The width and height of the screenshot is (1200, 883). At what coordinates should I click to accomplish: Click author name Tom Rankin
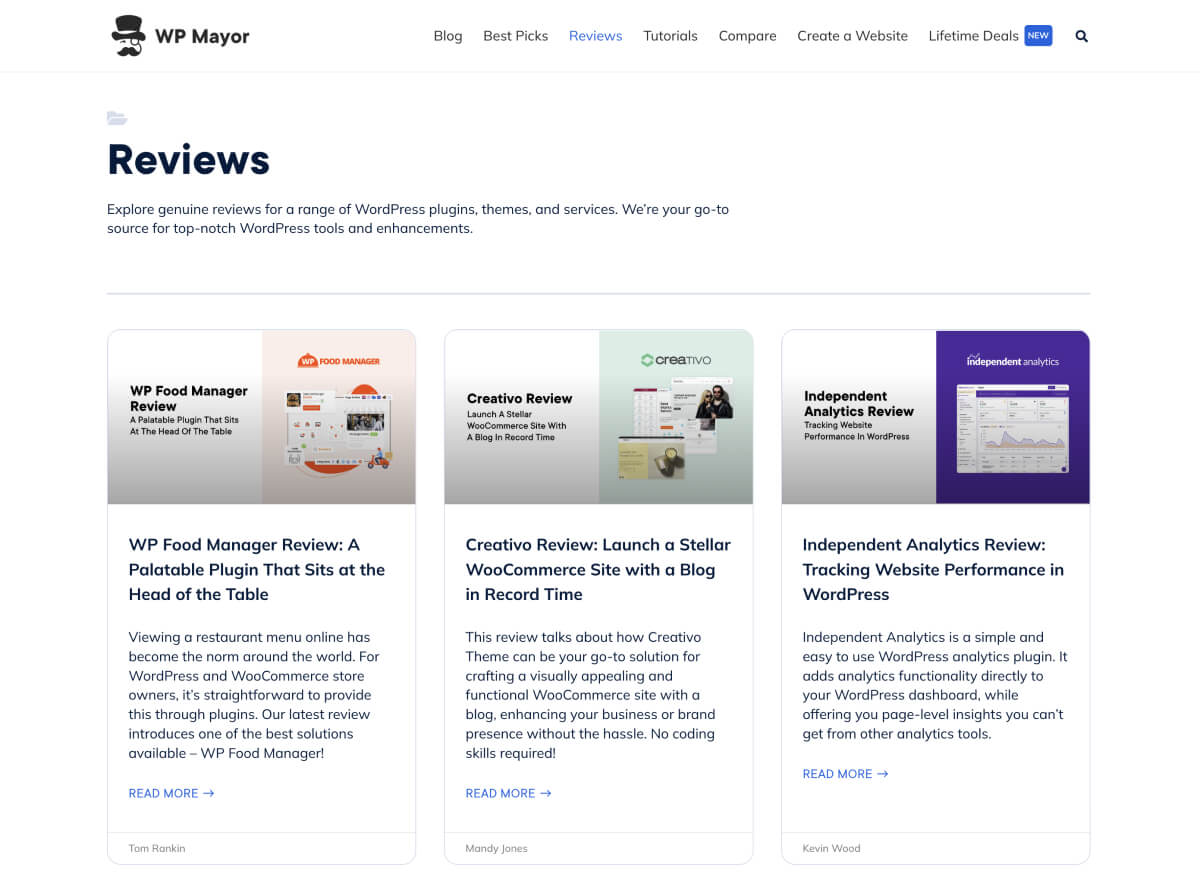[x=157, y=848]
